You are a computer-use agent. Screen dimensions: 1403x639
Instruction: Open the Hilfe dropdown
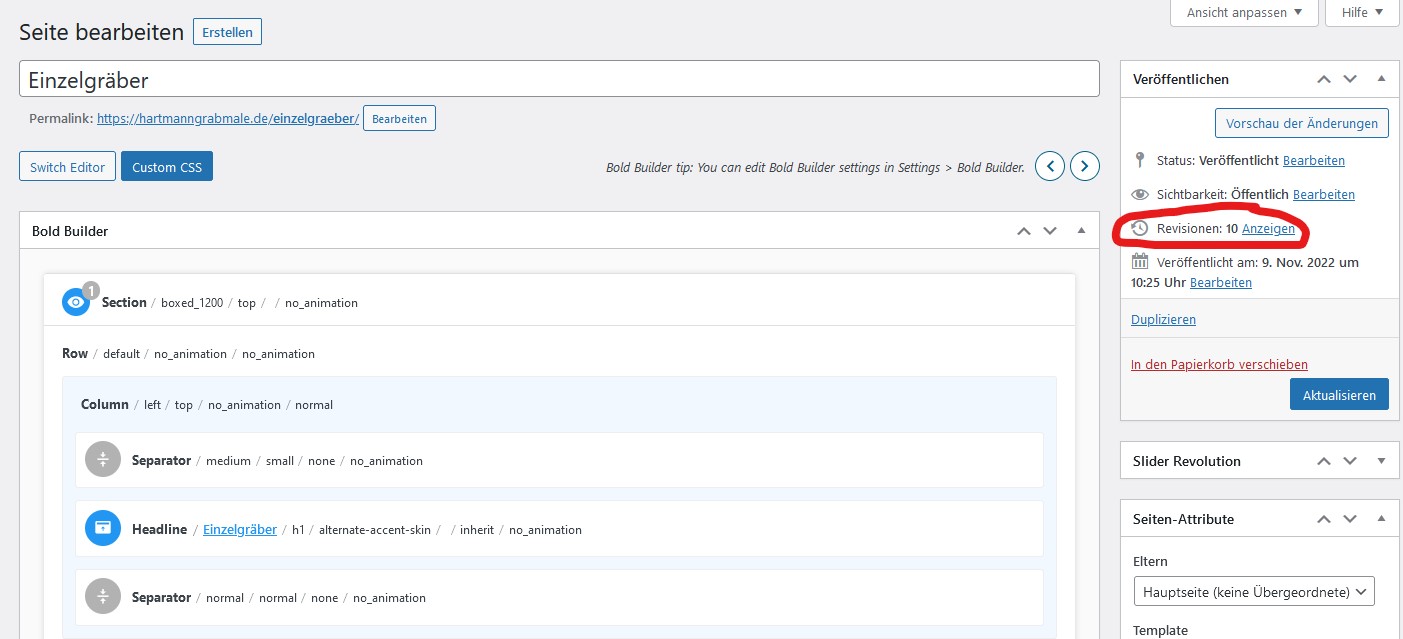pyautogui.click(x=1362, y=12)
